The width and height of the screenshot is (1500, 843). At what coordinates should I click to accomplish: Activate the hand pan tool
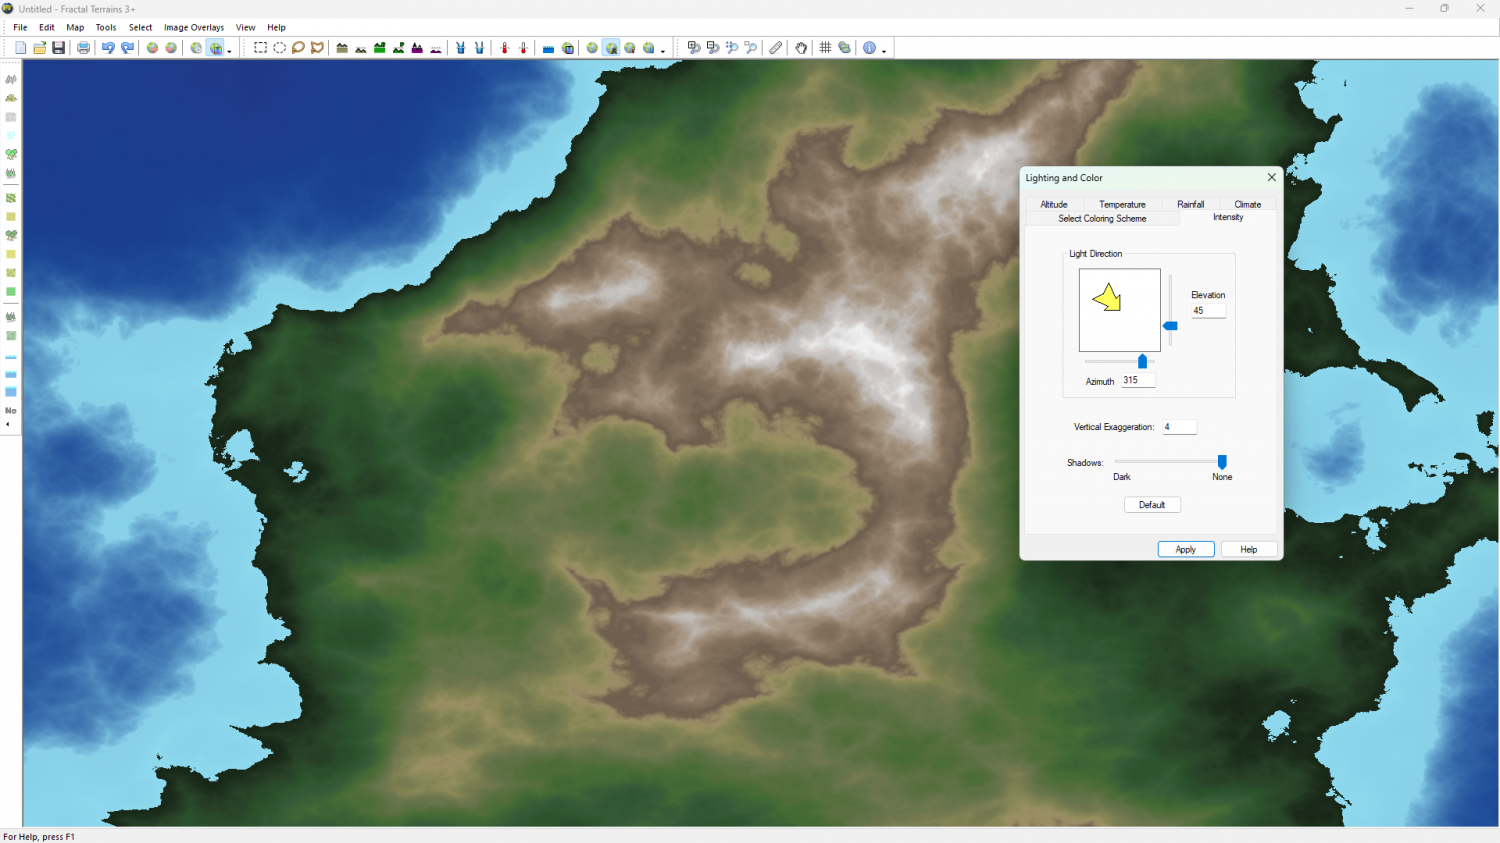[801, 48]
